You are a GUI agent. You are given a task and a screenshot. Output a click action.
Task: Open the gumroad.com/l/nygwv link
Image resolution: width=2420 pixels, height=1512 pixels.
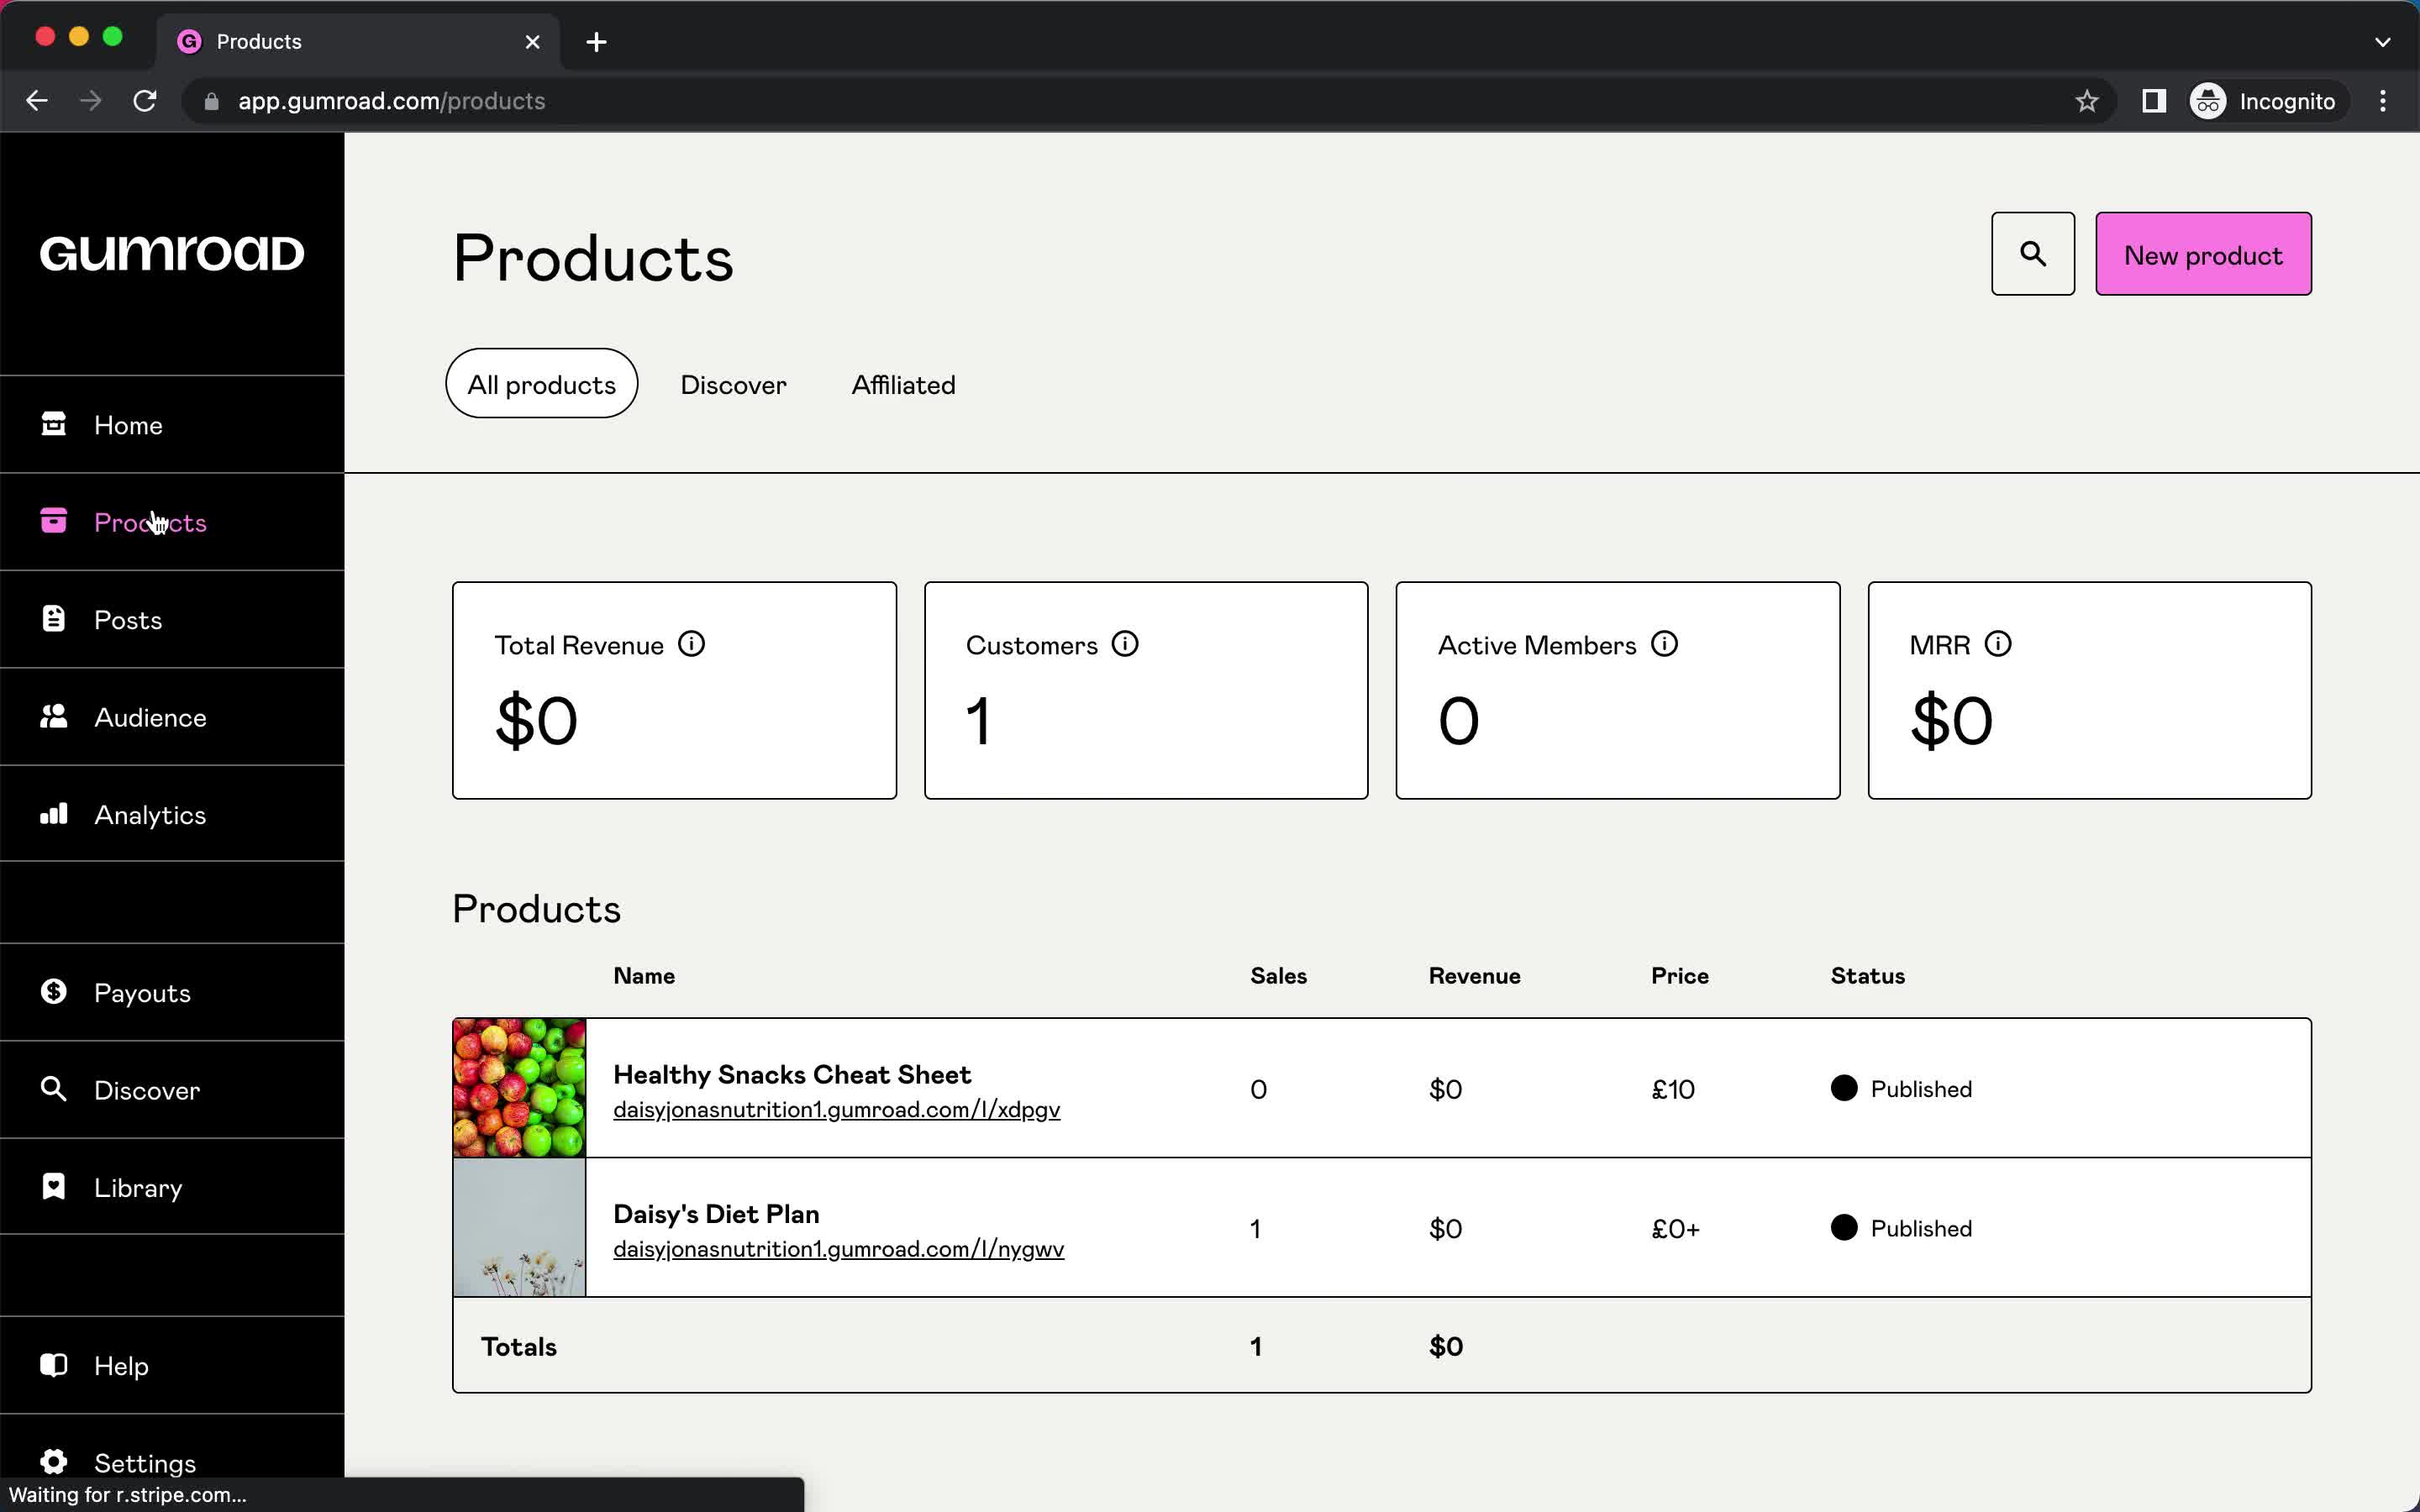point(838,1249)
